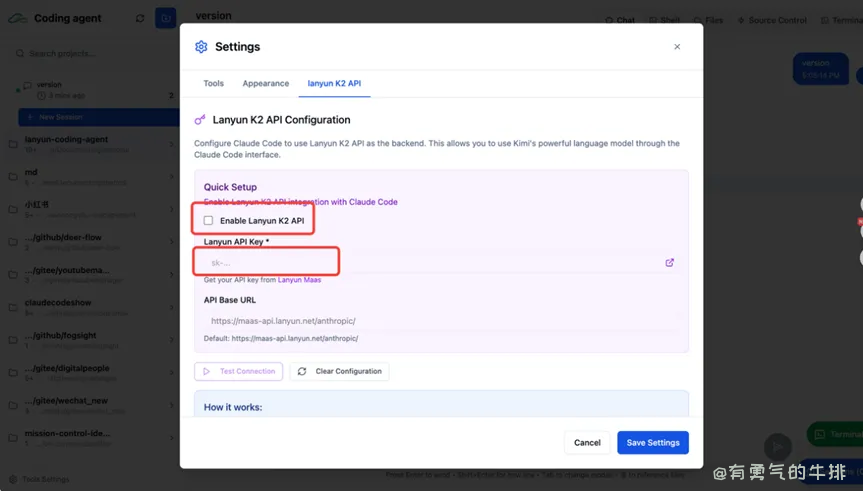Click the Coding agent logo icon
The image size is (863, 491).
pyautogui.click(x=18, y=18)
